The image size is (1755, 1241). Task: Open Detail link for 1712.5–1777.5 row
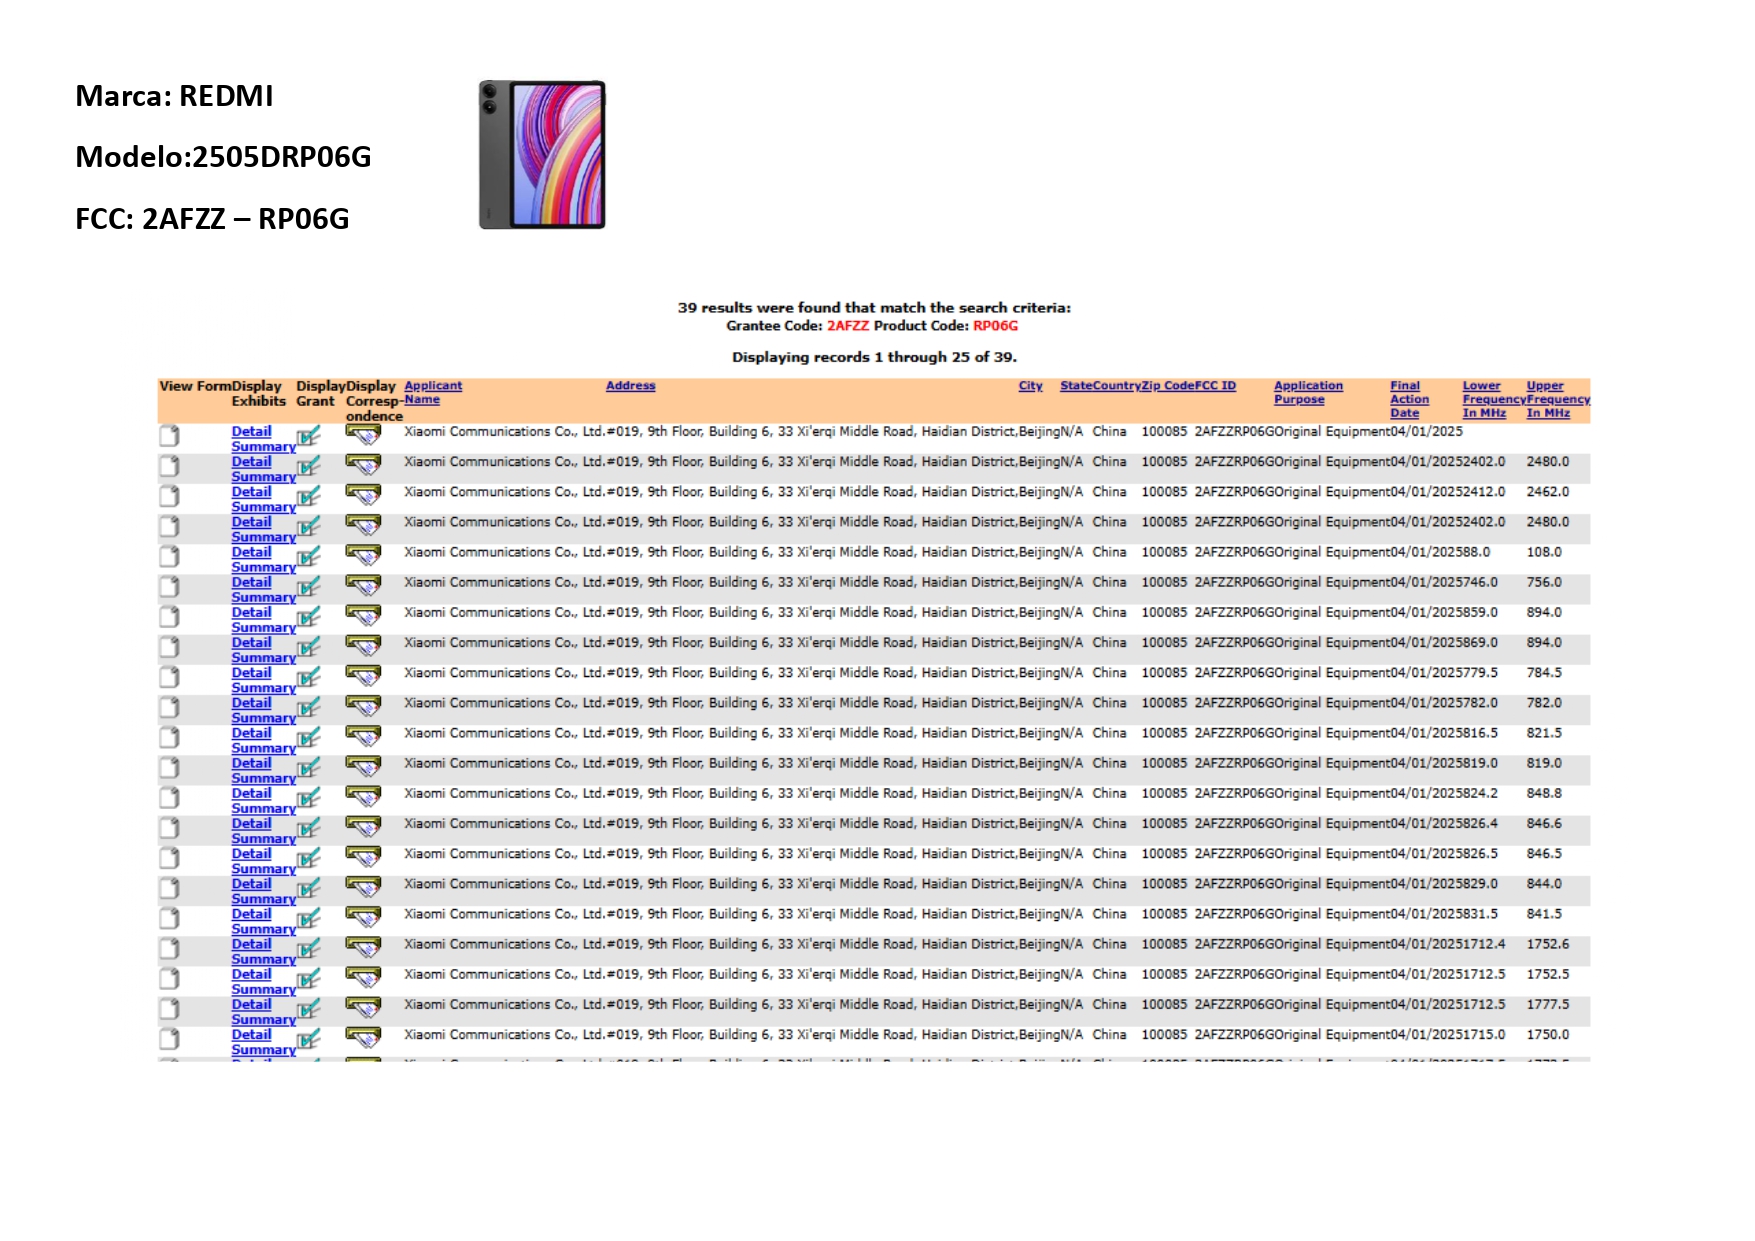tap(252, 1004)
